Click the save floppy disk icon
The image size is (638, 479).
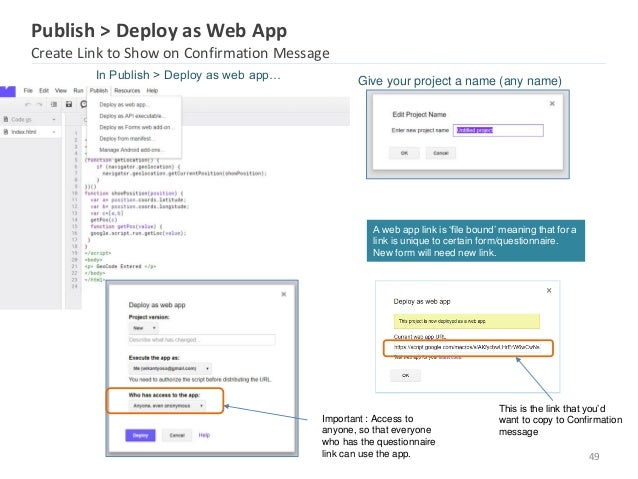point(69,105)
